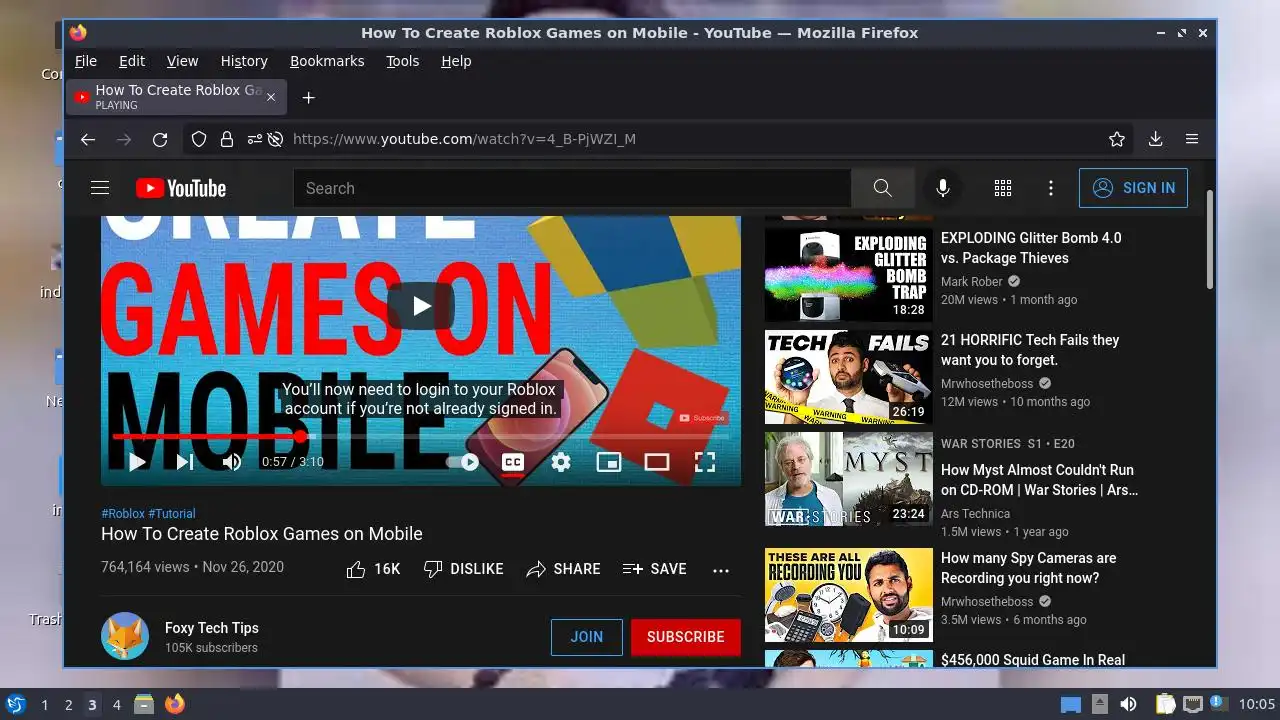
Task: Enter full screen video mode
Action: point(705,462)
